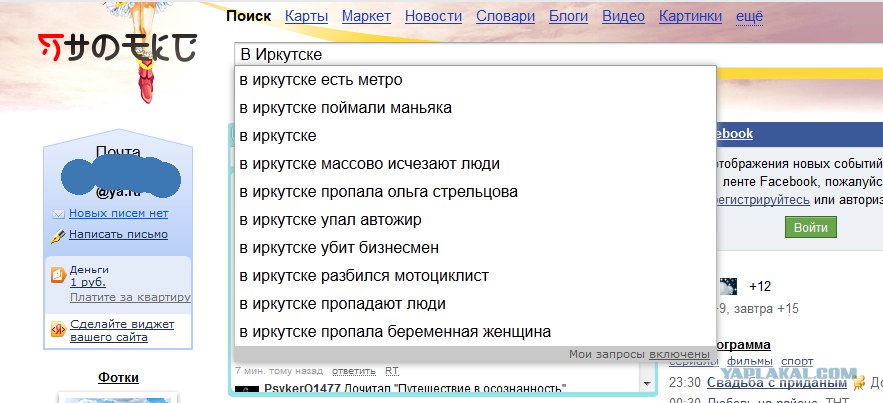Open the 1 руб. balance link
883x403 pixels.
(x=87, y=283)
